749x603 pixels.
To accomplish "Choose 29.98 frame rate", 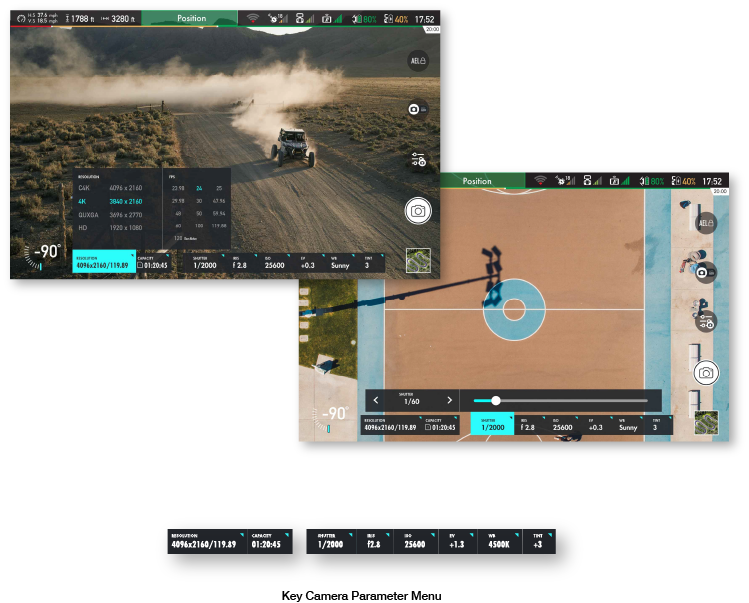I will pos(178,201).
